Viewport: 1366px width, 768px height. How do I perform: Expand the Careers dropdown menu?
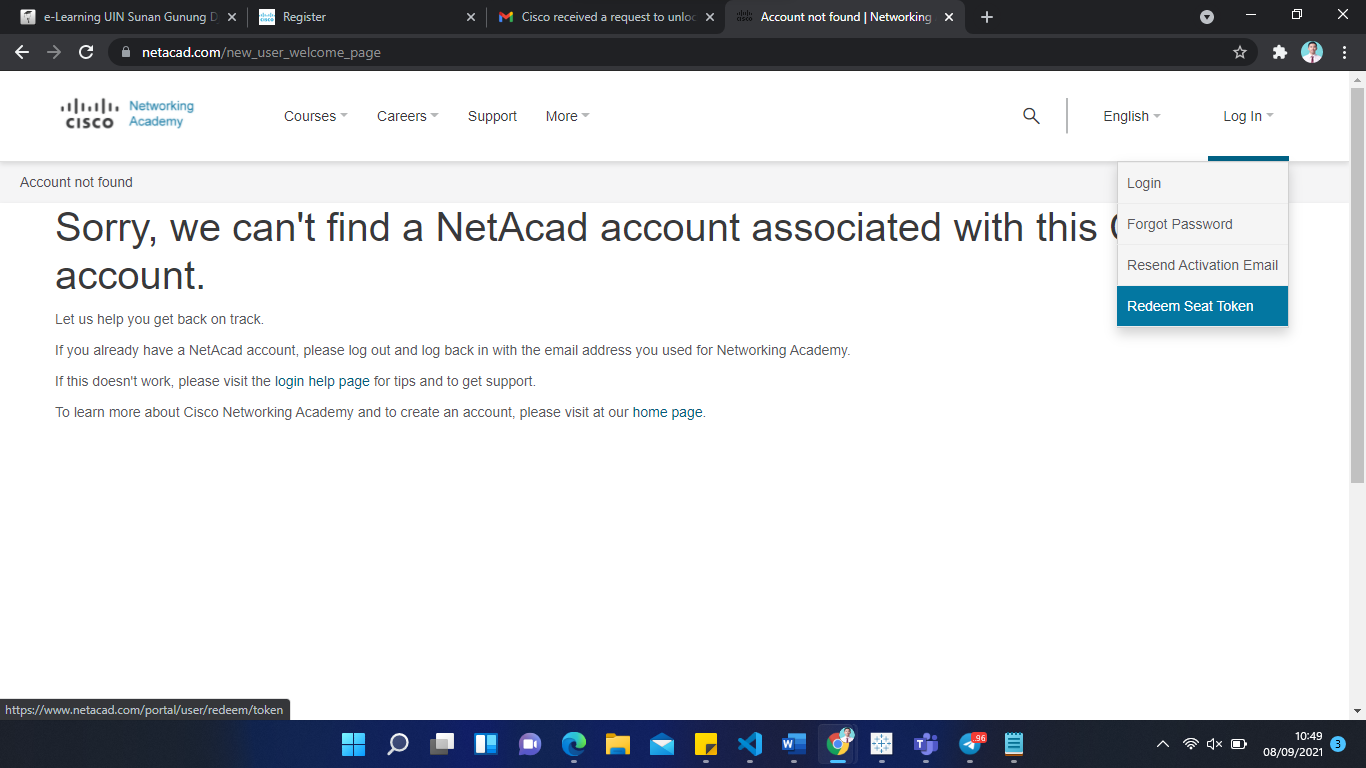coord(408,116)
